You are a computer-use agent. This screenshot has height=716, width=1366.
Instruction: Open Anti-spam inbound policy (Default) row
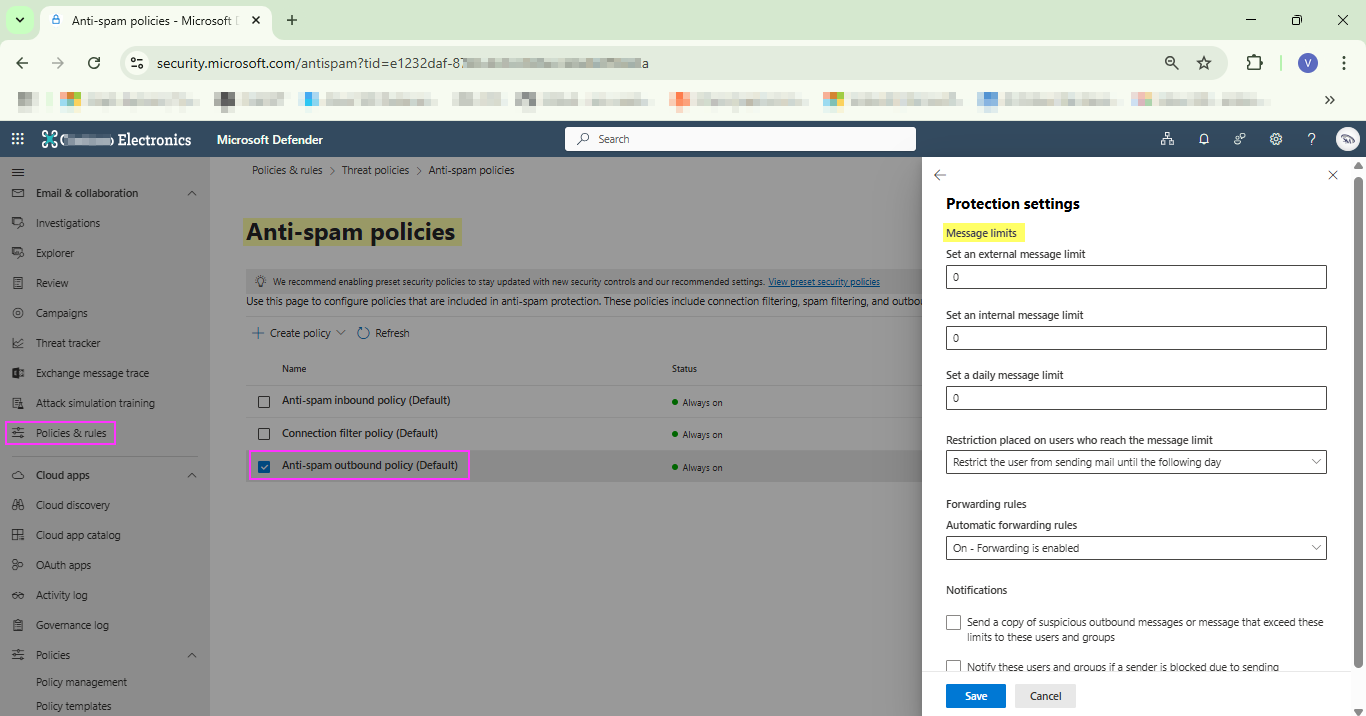366,400
